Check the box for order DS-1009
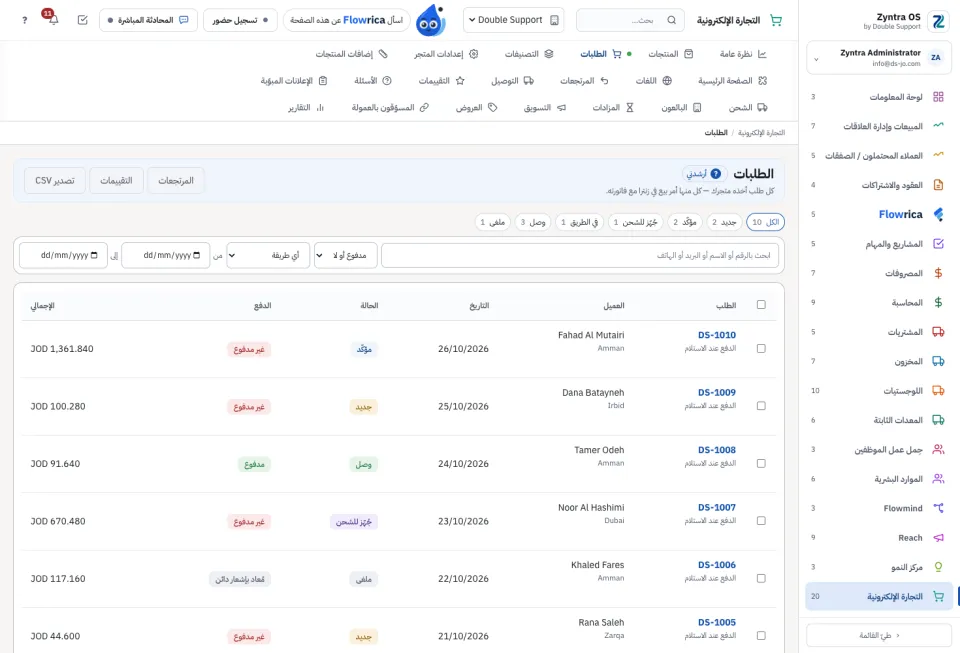960x653 pixels. [x=761, y=406]
